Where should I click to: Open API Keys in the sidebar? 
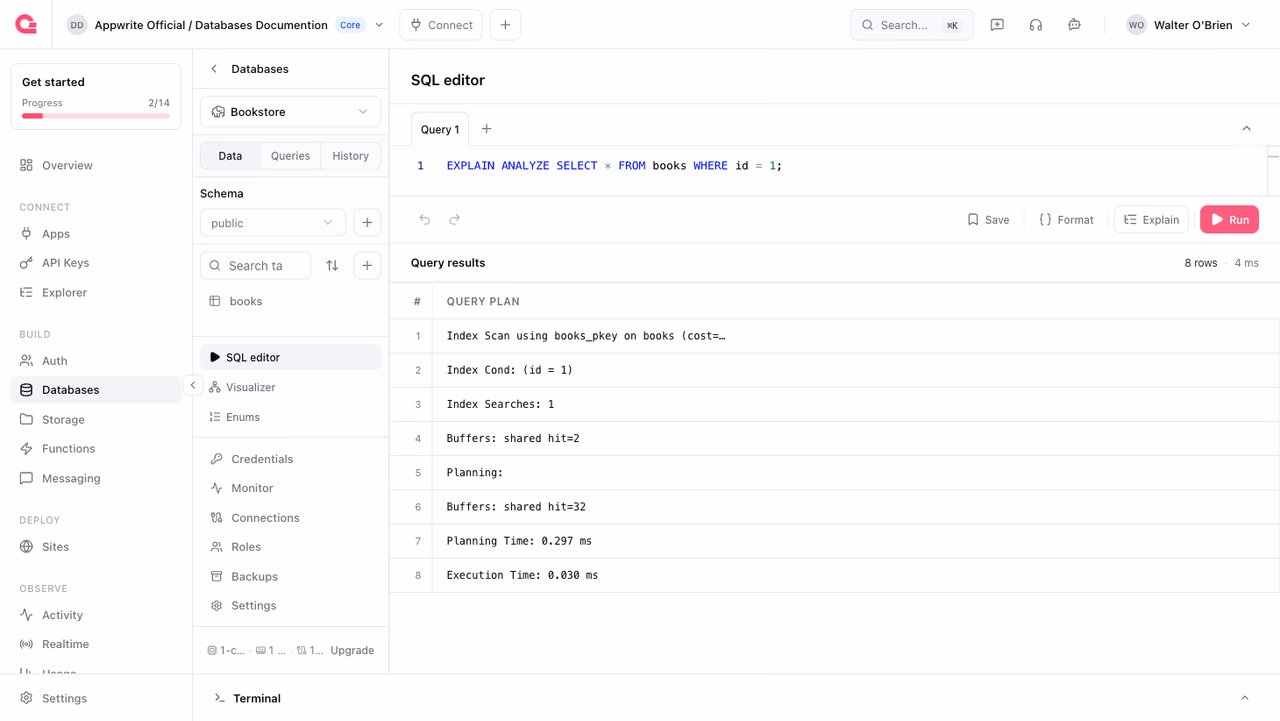click(96, 263)
